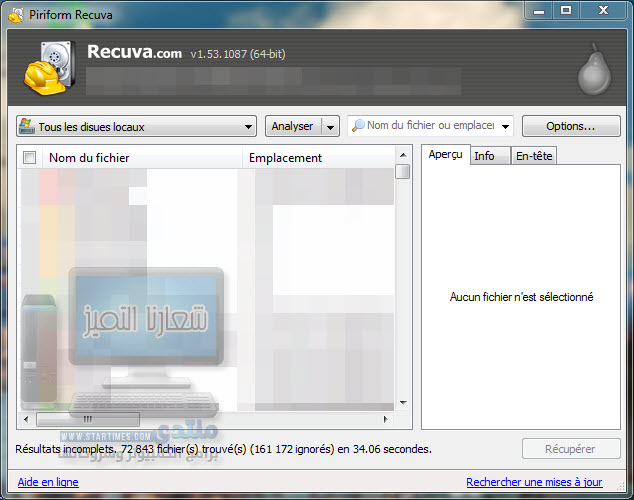Click the vertical scrollbar up arrow
The image size is (634, 500).
point(403,155)
